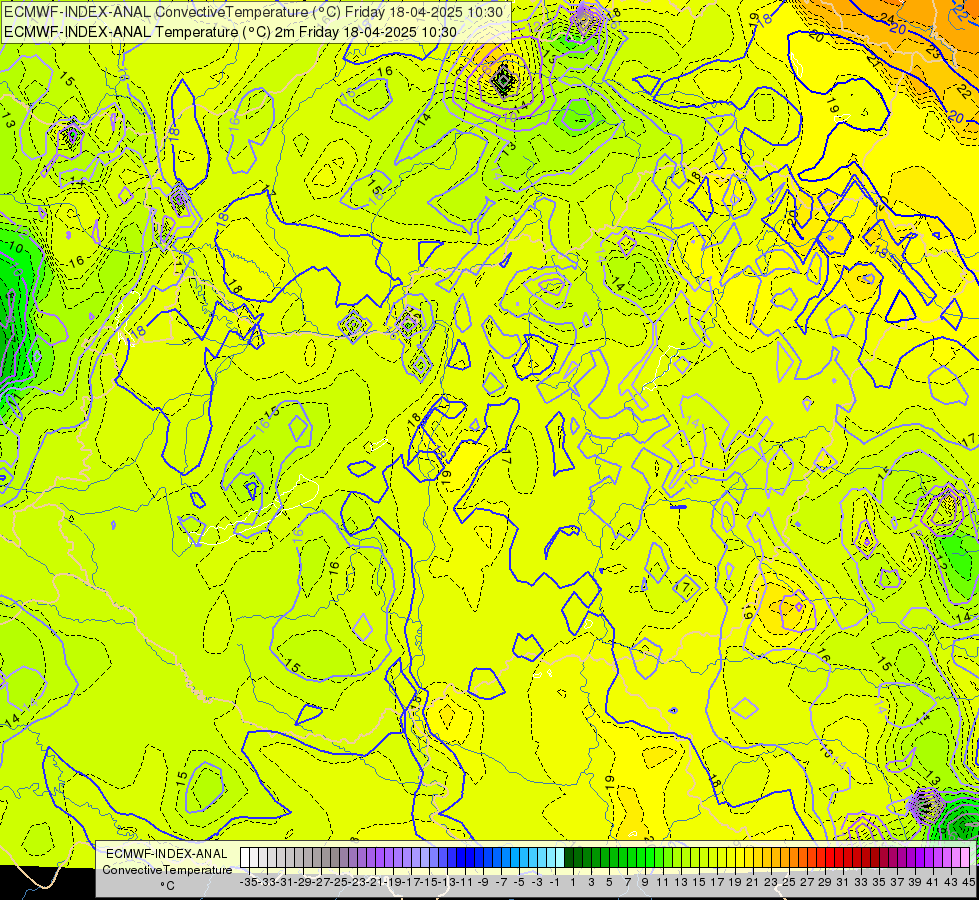The height and width of the screenshot is (900, 979).
Task: Click the '13' tick label on the legend
Action: click(x=681, y=882)
